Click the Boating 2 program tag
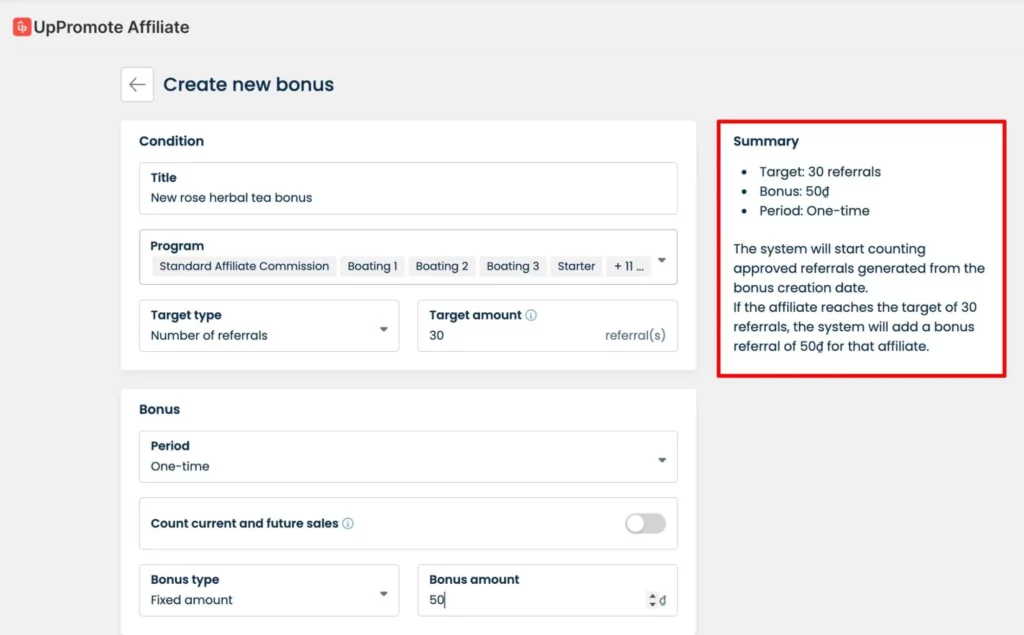This screenshot has height=635, width=1024. tap(441, 266)
